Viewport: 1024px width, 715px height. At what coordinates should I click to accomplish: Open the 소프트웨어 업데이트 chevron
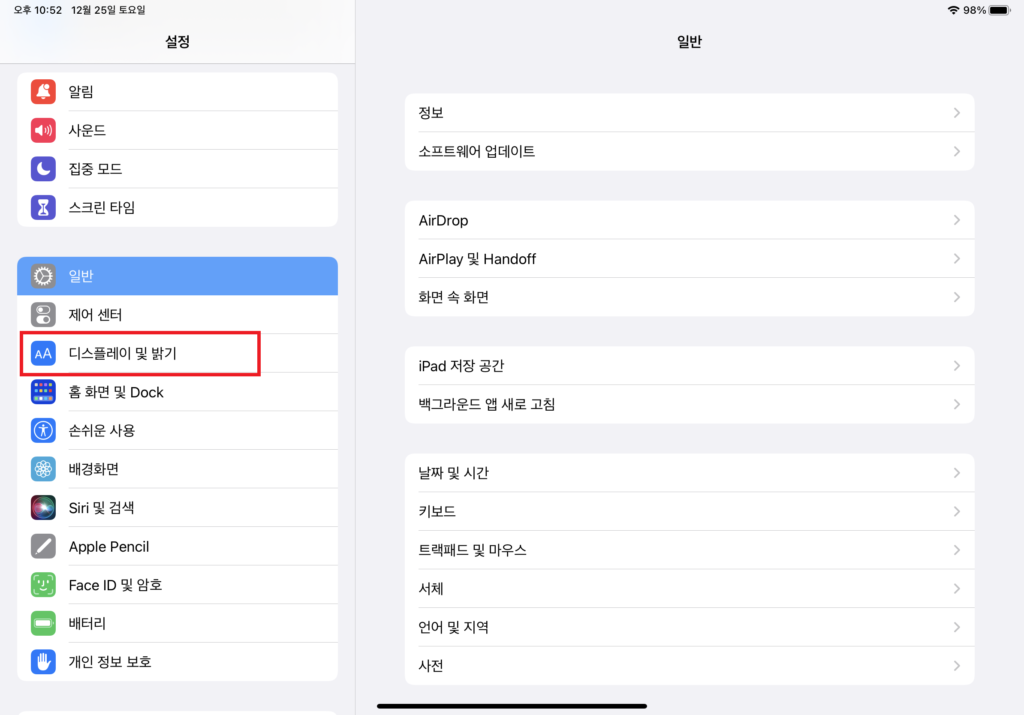coord(957,151)
